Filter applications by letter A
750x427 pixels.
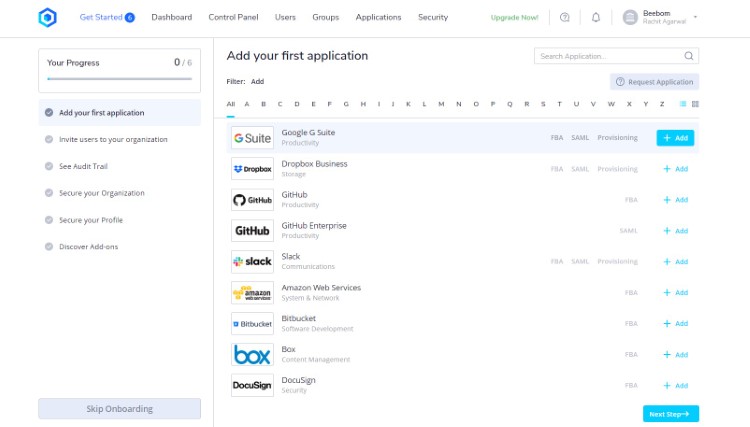247,104
